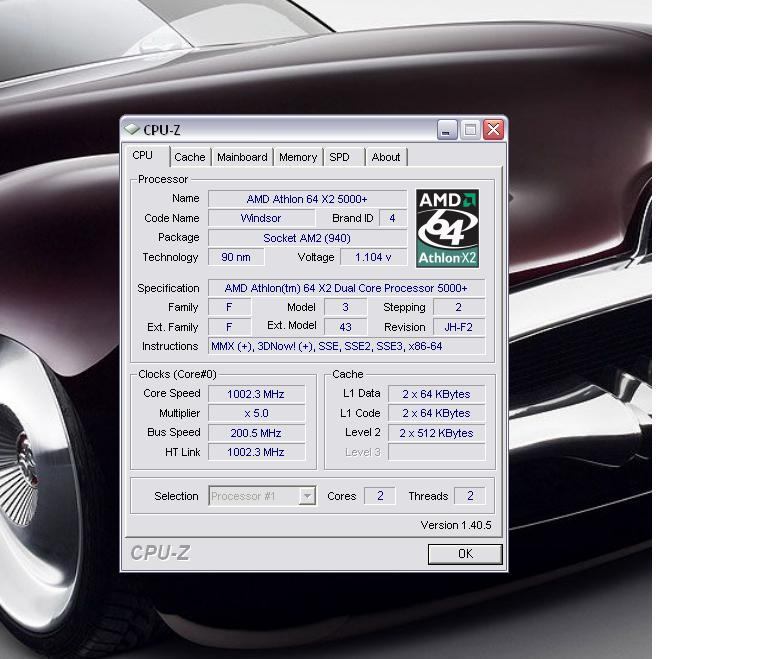The width and height of the screenshot is (760, 659).
Task: Click the OK button
Action: [465, 554]
